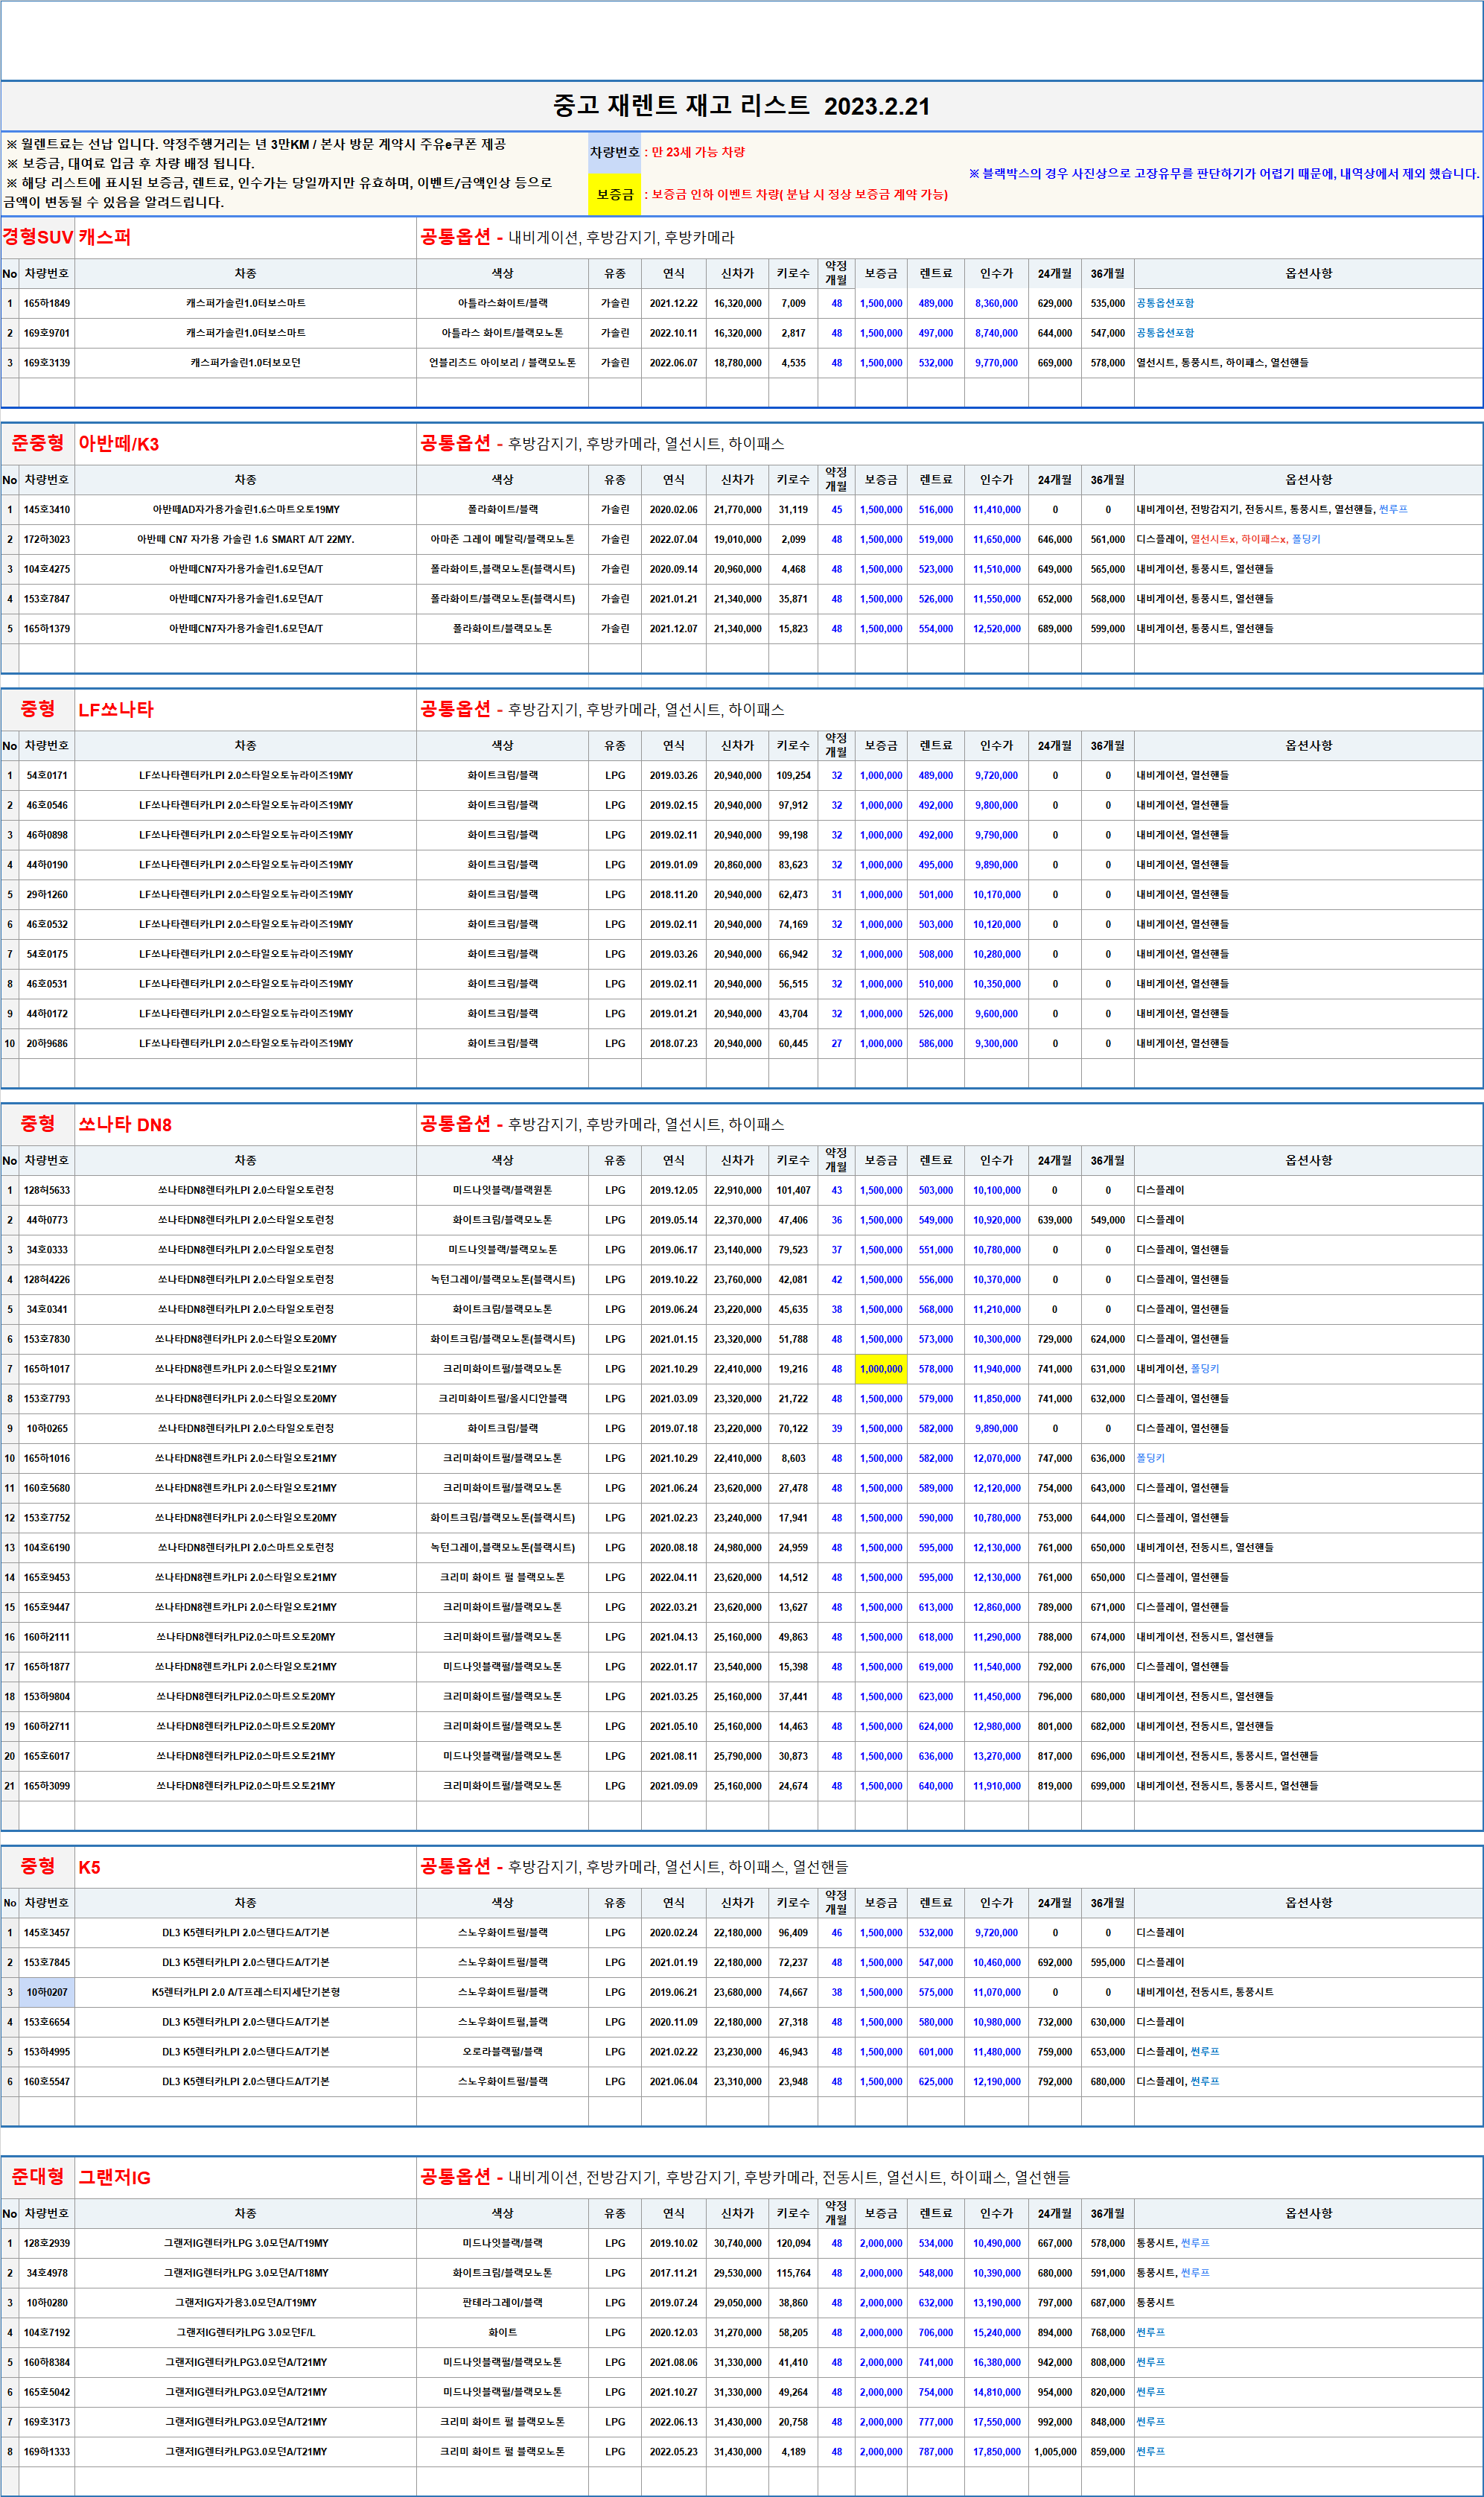Click the color cell '언블리즈드 아이보리 / 블랙모노톤'
Image resolution: width=1484 pixels, height=2497 pixels.
(502, 363)
